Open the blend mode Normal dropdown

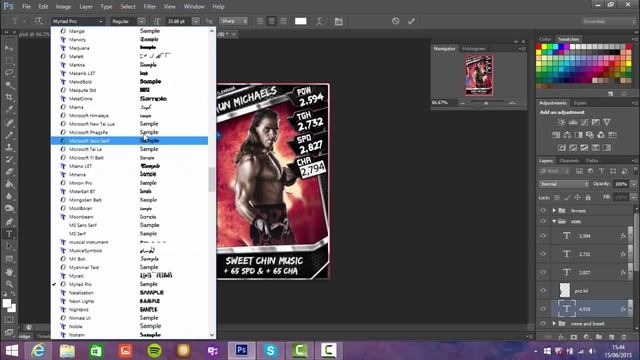tap(564, 184)
